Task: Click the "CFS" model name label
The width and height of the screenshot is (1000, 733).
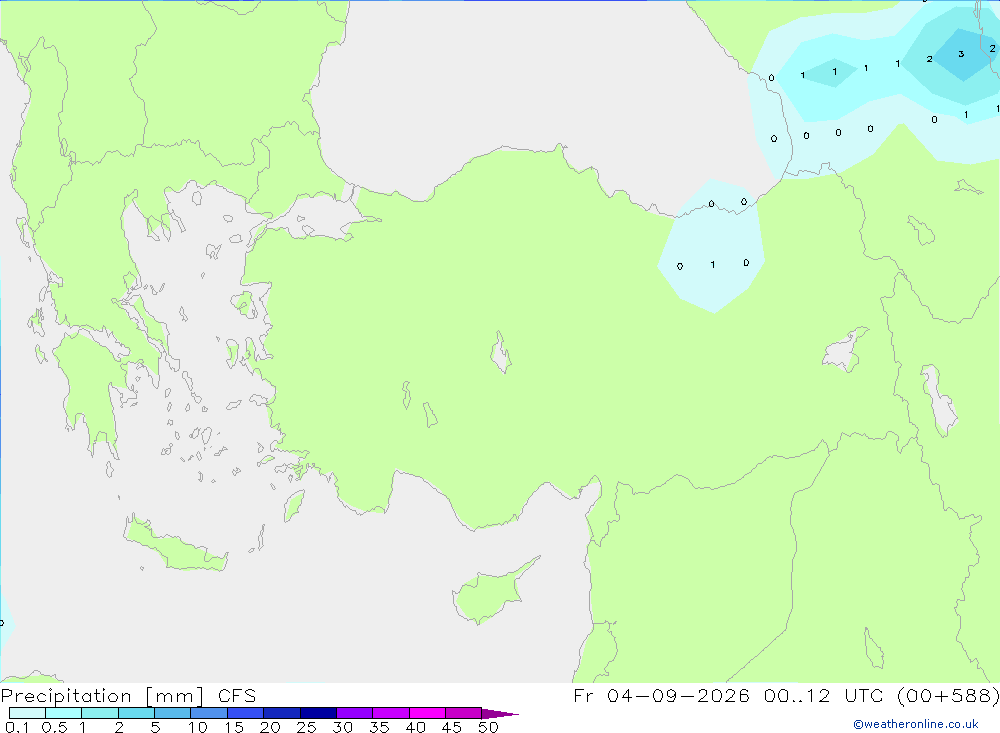Action: coord(237,696)
